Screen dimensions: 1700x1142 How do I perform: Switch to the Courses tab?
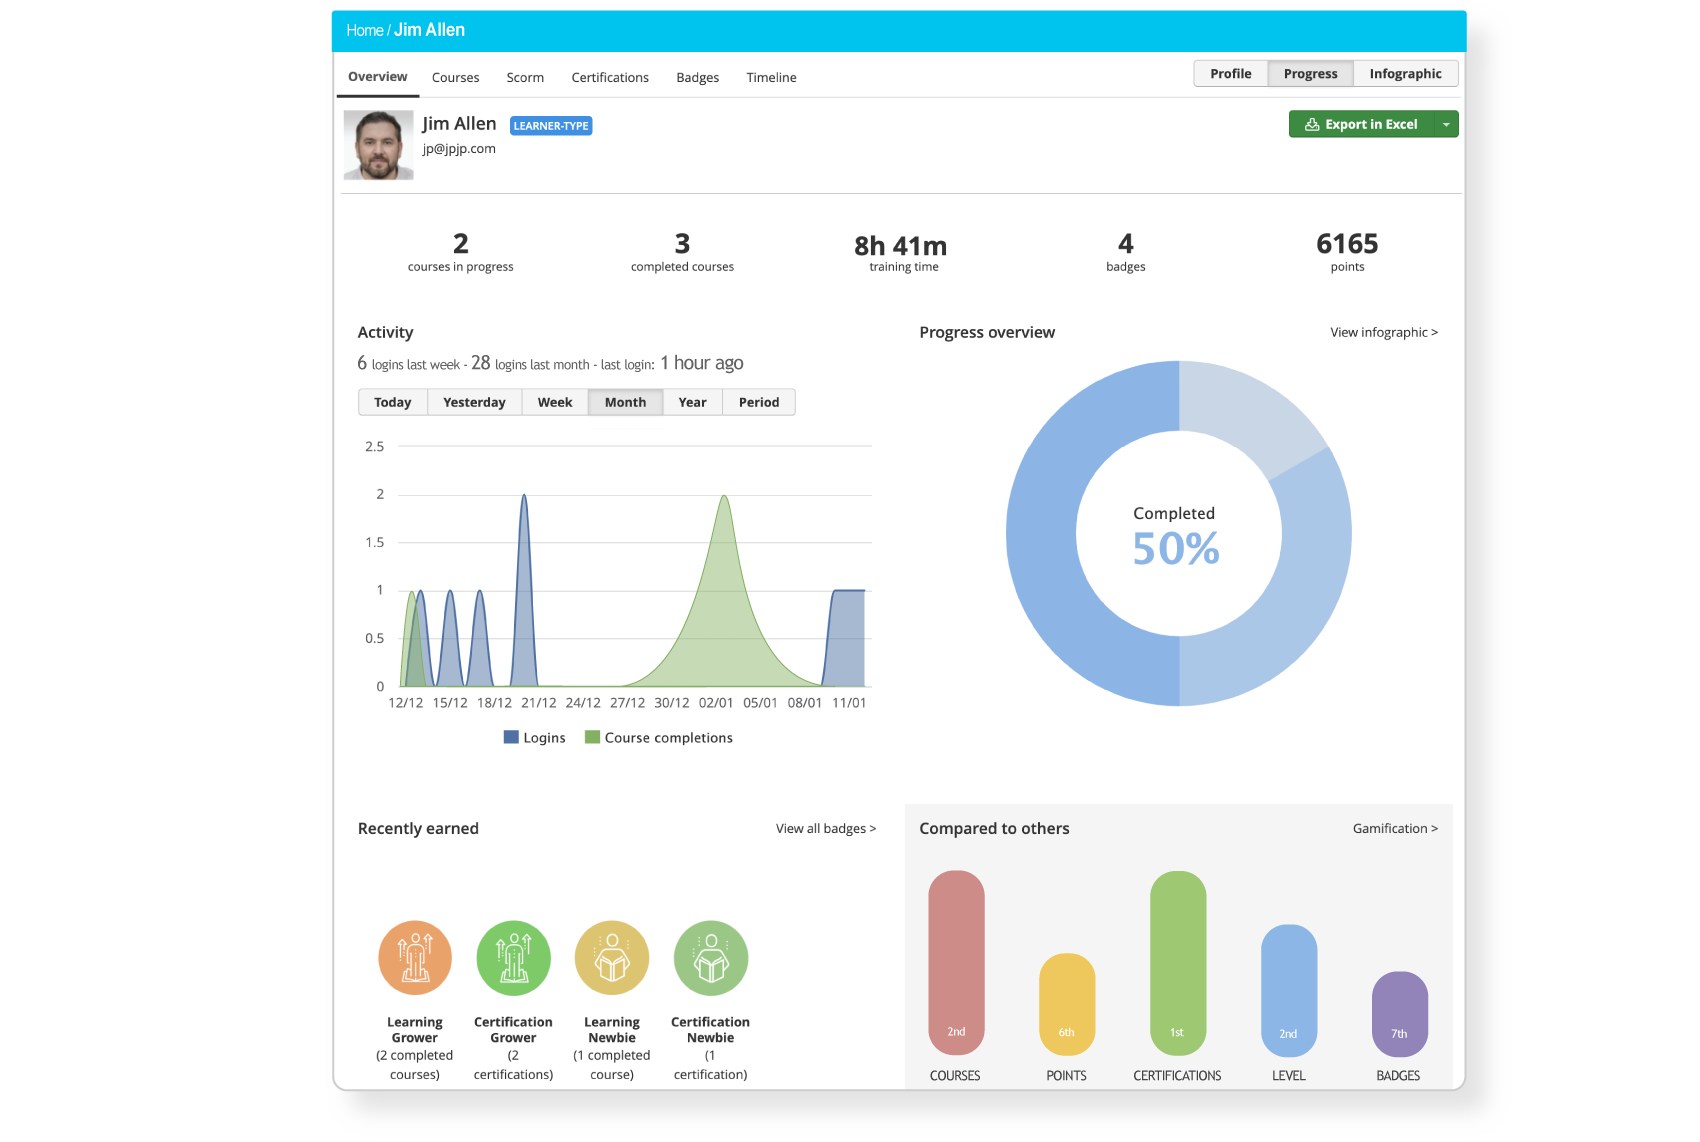coord(455,77)
